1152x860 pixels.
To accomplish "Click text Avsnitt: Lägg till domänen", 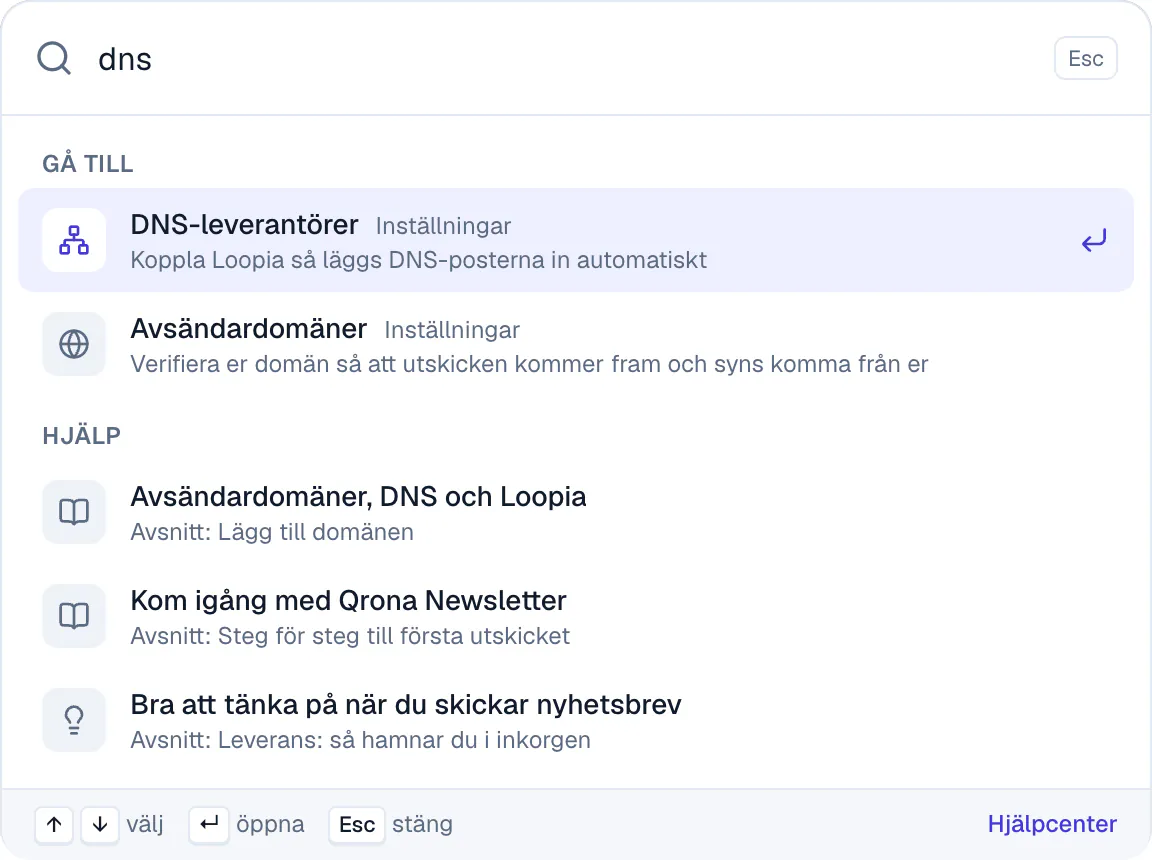I will pos(272,532).
